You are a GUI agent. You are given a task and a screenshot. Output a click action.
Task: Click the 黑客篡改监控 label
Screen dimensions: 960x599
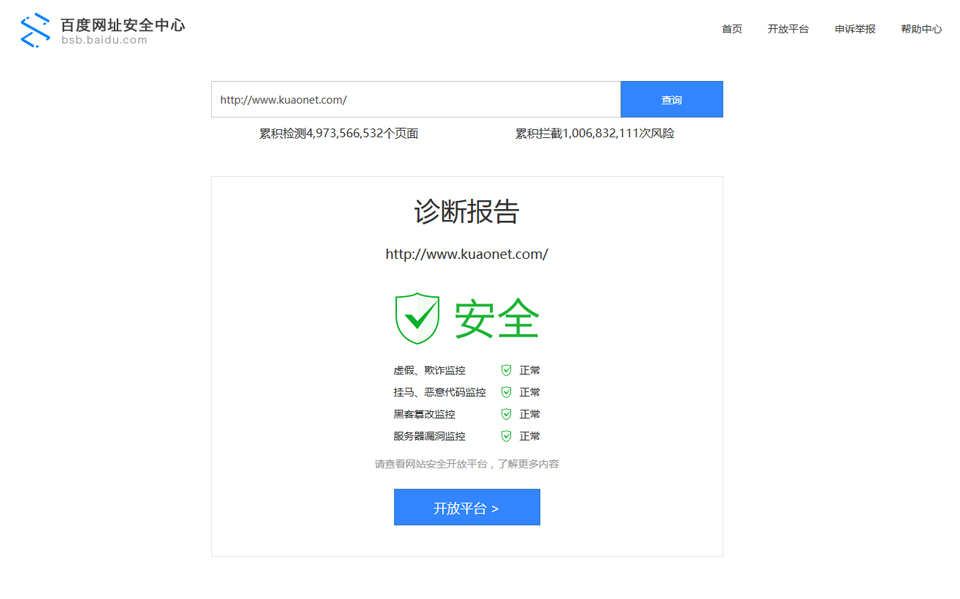click(424, 414)
